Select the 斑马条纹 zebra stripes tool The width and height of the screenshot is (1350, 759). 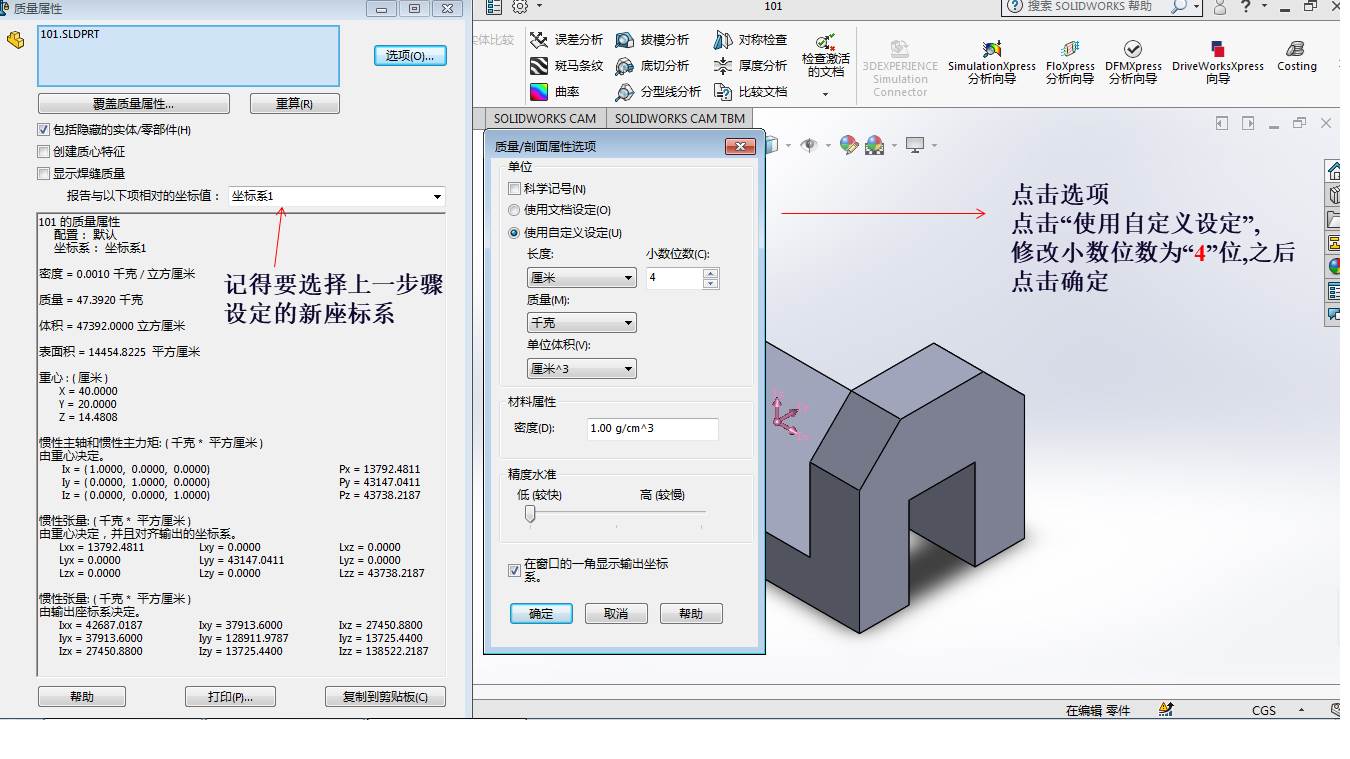566,66
